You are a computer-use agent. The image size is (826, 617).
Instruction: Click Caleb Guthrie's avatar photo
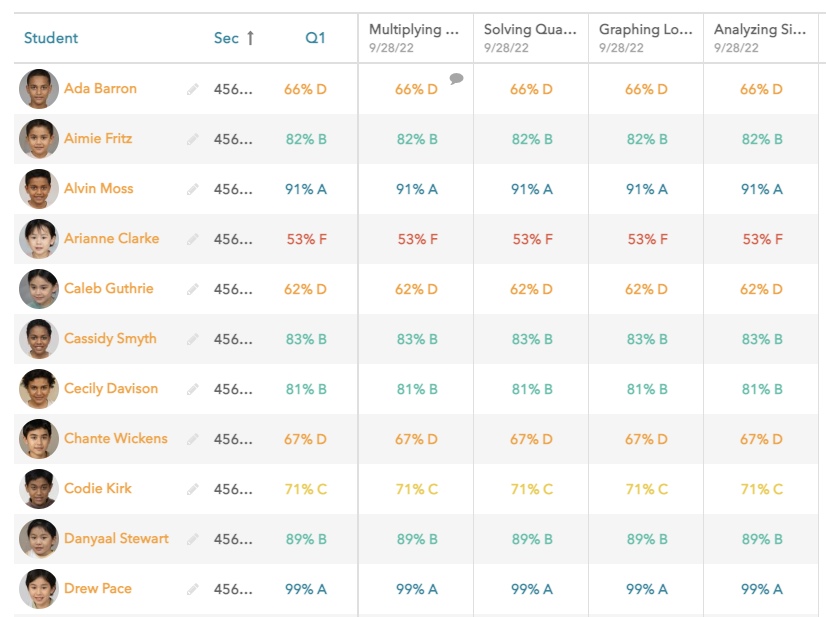click(39, 289)
